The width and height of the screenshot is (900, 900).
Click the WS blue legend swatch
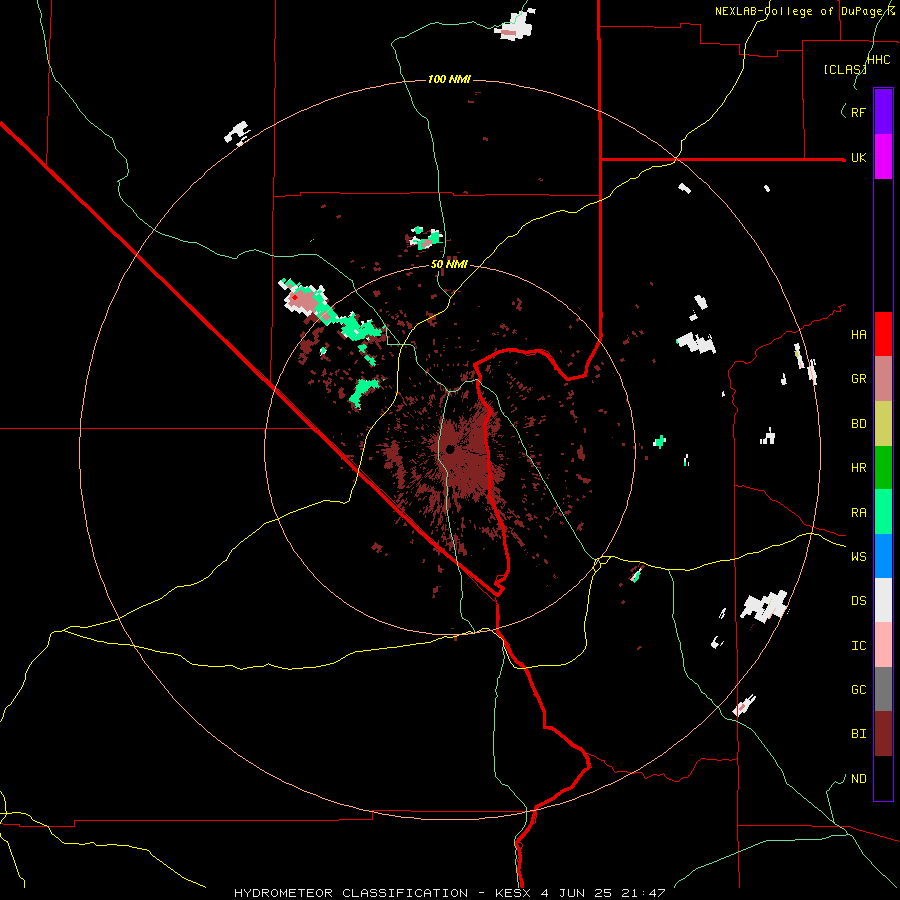883,556
